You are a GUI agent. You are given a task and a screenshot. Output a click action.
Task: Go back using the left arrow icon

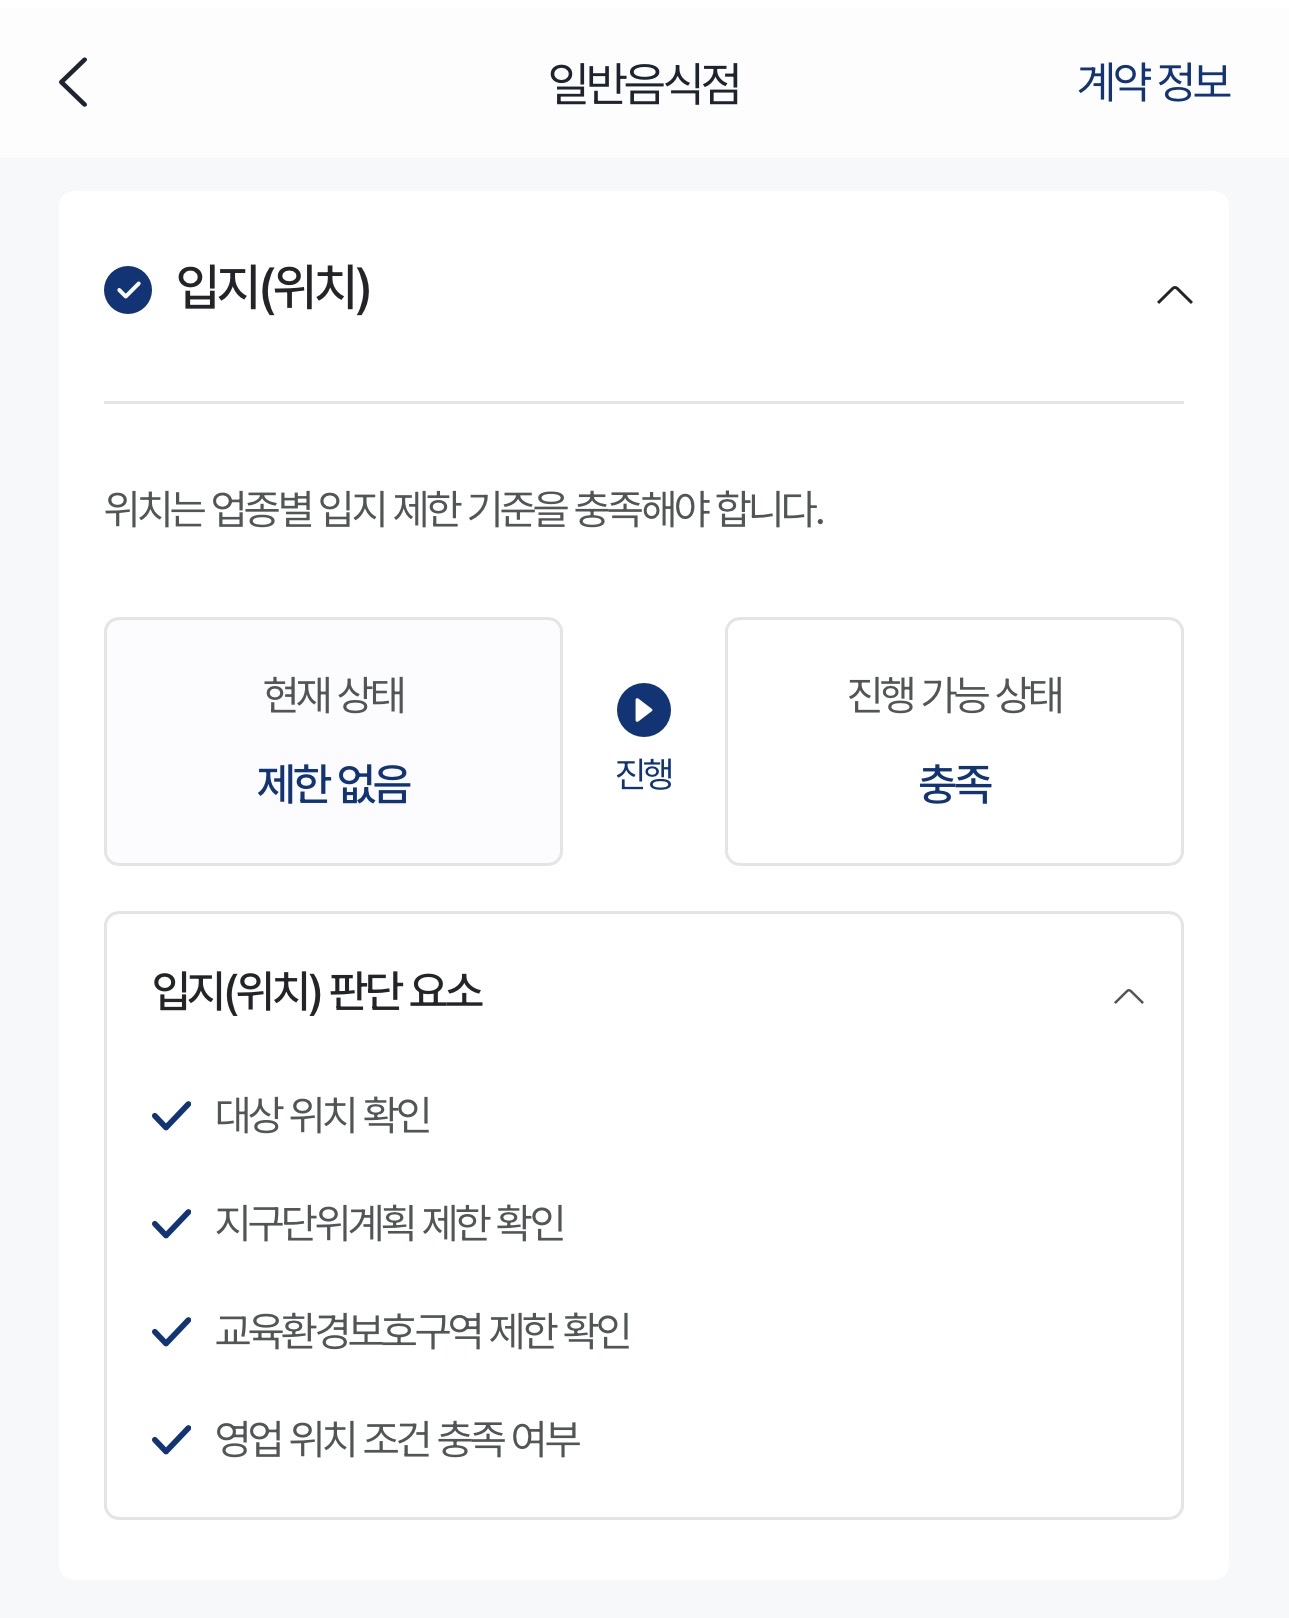click(x=74, y=82)
